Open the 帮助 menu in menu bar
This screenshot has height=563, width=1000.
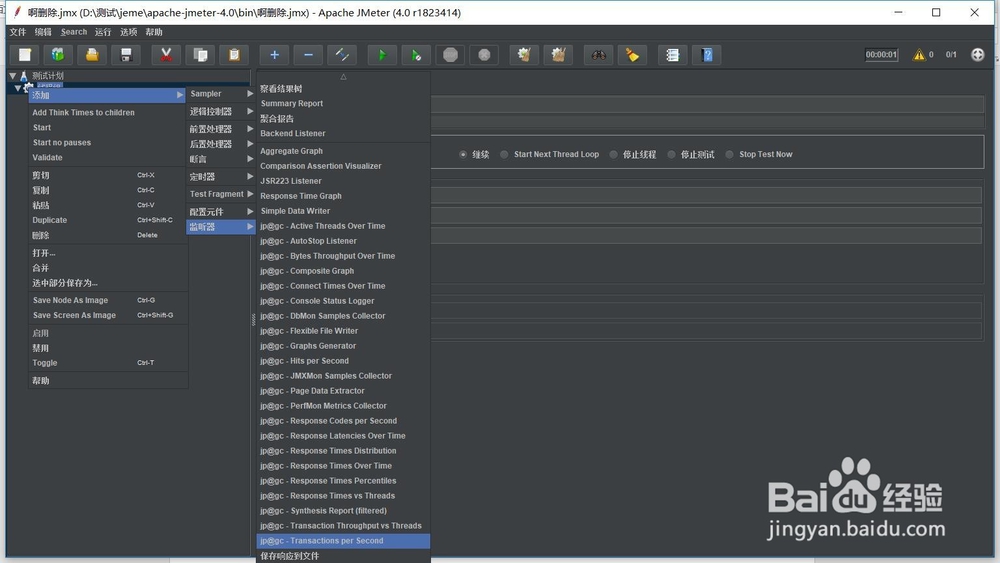(x=154, y=32)
